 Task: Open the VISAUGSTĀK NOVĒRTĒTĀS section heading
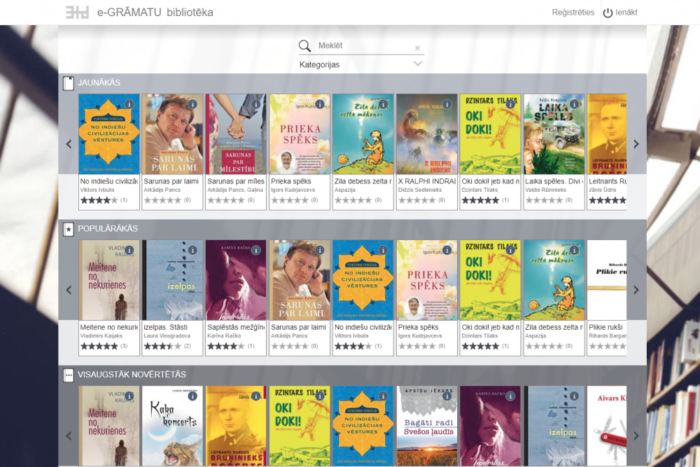pos(132,375)
